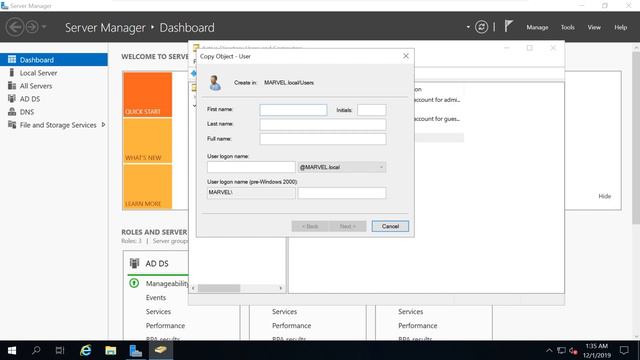Image resolution: width=640 pixels, height=360 pixels.
Task: Click the DNS sidebar icon
Action: 12,112
